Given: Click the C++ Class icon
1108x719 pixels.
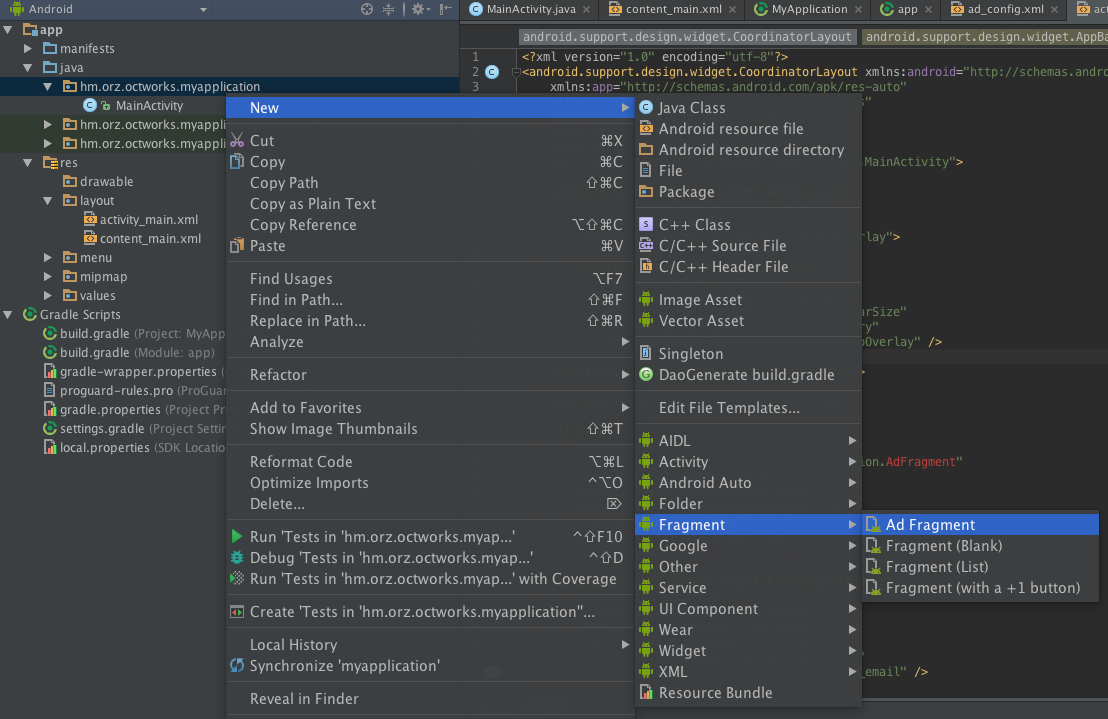Looking at the screenshot, I should (x=646, y=225).
